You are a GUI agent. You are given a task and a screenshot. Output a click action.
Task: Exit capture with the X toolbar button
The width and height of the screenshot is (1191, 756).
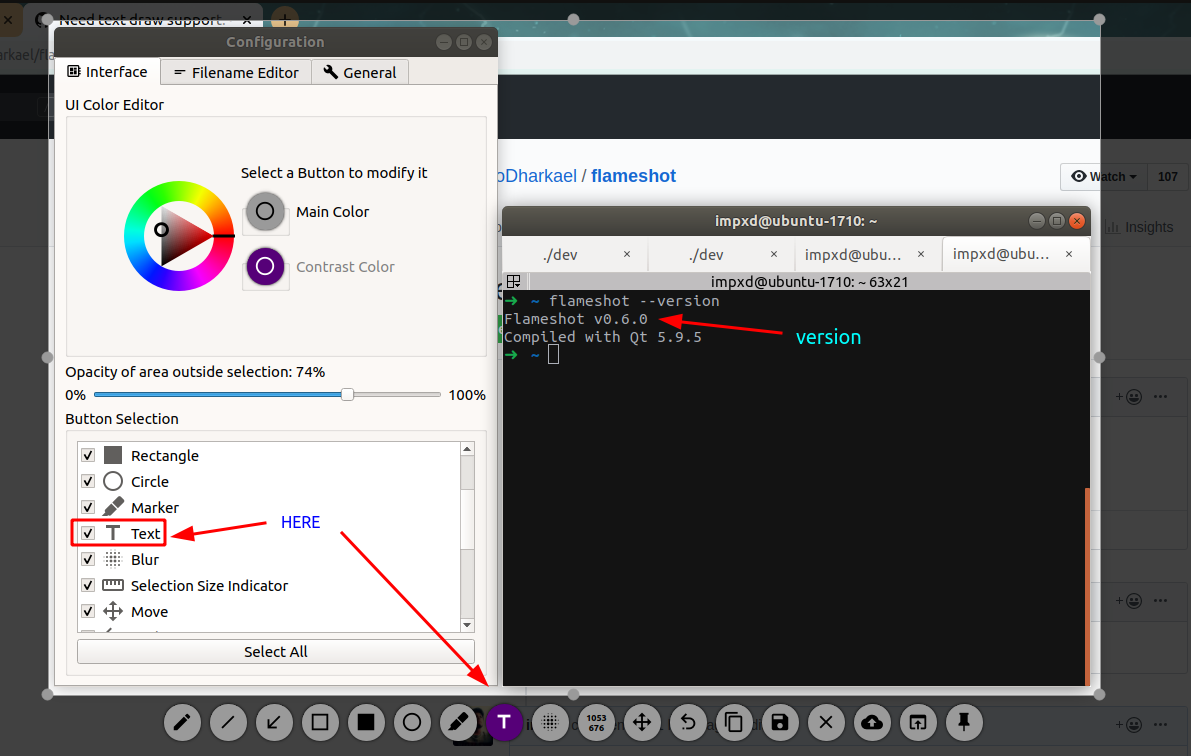[x=826, y=722]
